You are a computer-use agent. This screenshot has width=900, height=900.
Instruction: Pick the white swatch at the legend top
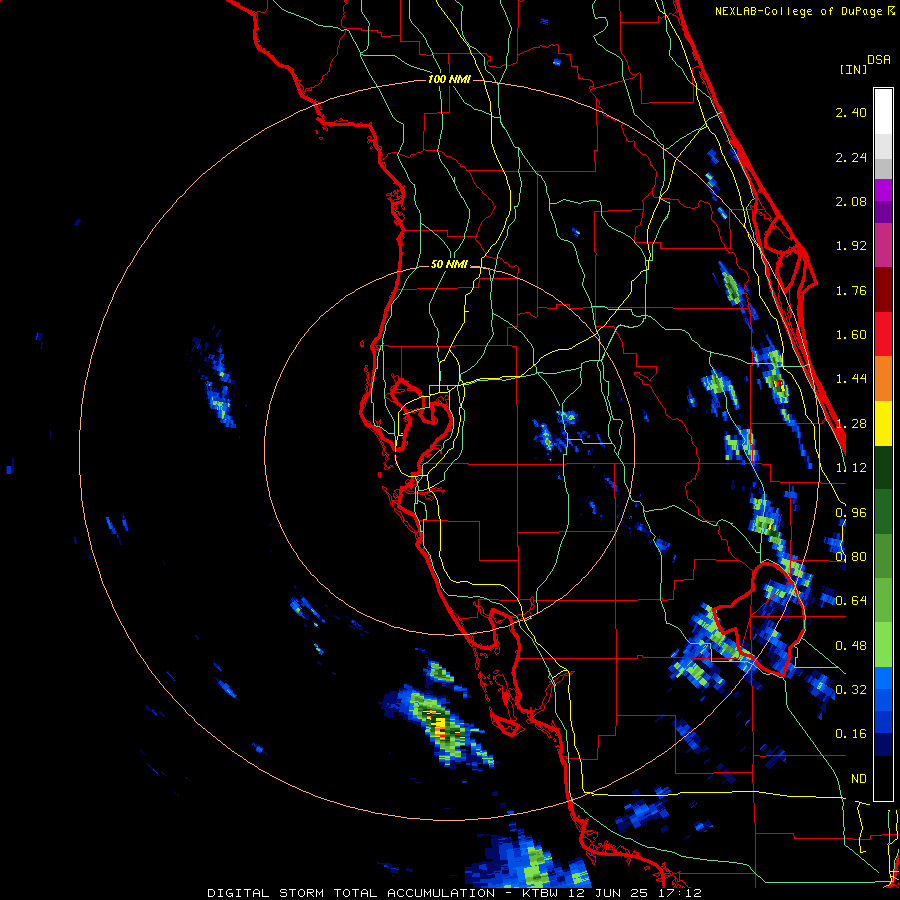pyautogui.click(x=883, y=112)
